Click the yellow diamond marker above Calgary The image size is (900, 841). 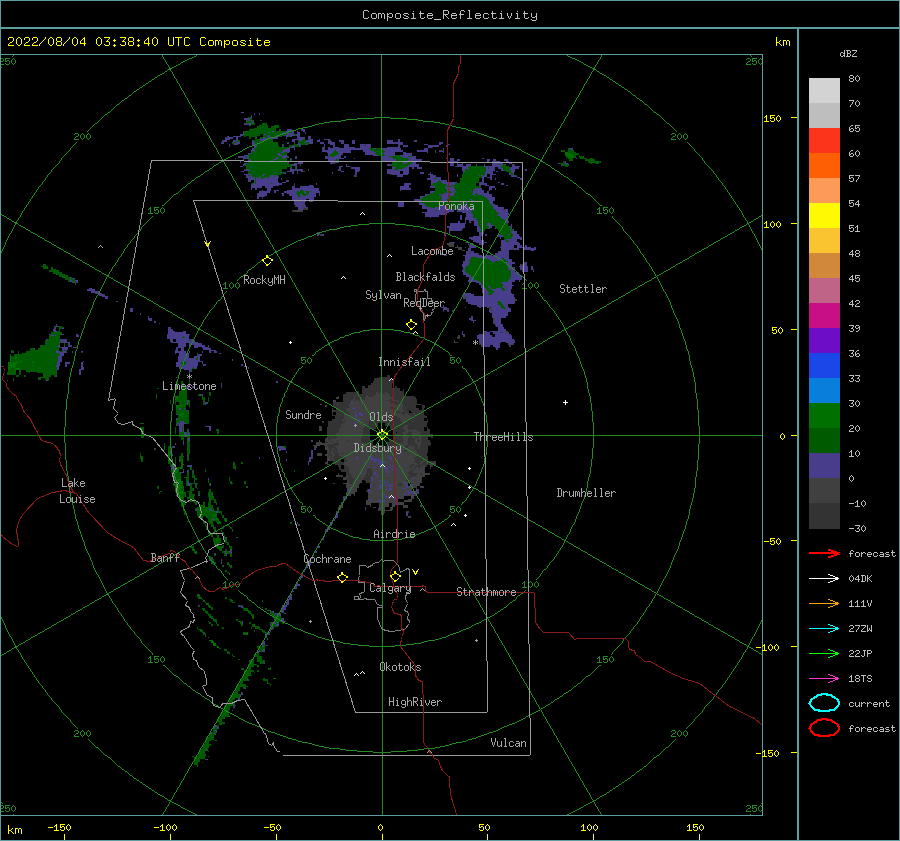[x=395, y=576]
